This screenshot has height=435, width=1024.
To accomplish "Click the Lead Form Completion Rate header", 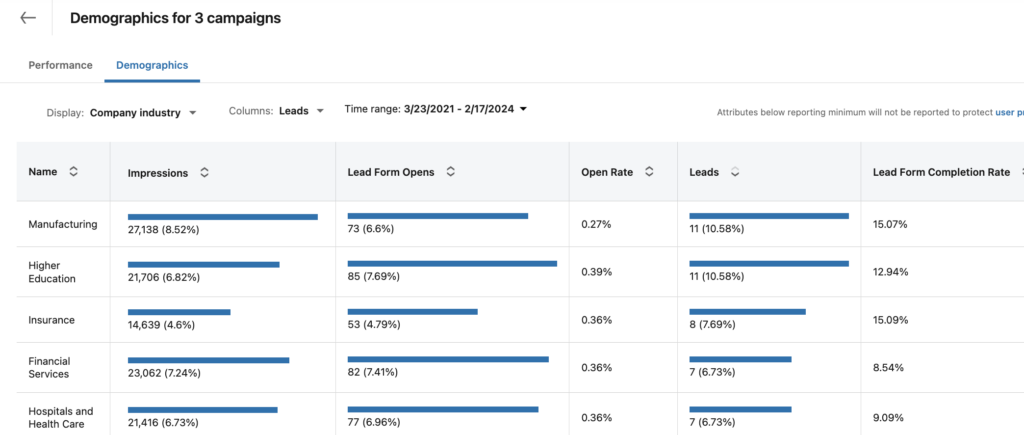I will (x=941, y=172).
